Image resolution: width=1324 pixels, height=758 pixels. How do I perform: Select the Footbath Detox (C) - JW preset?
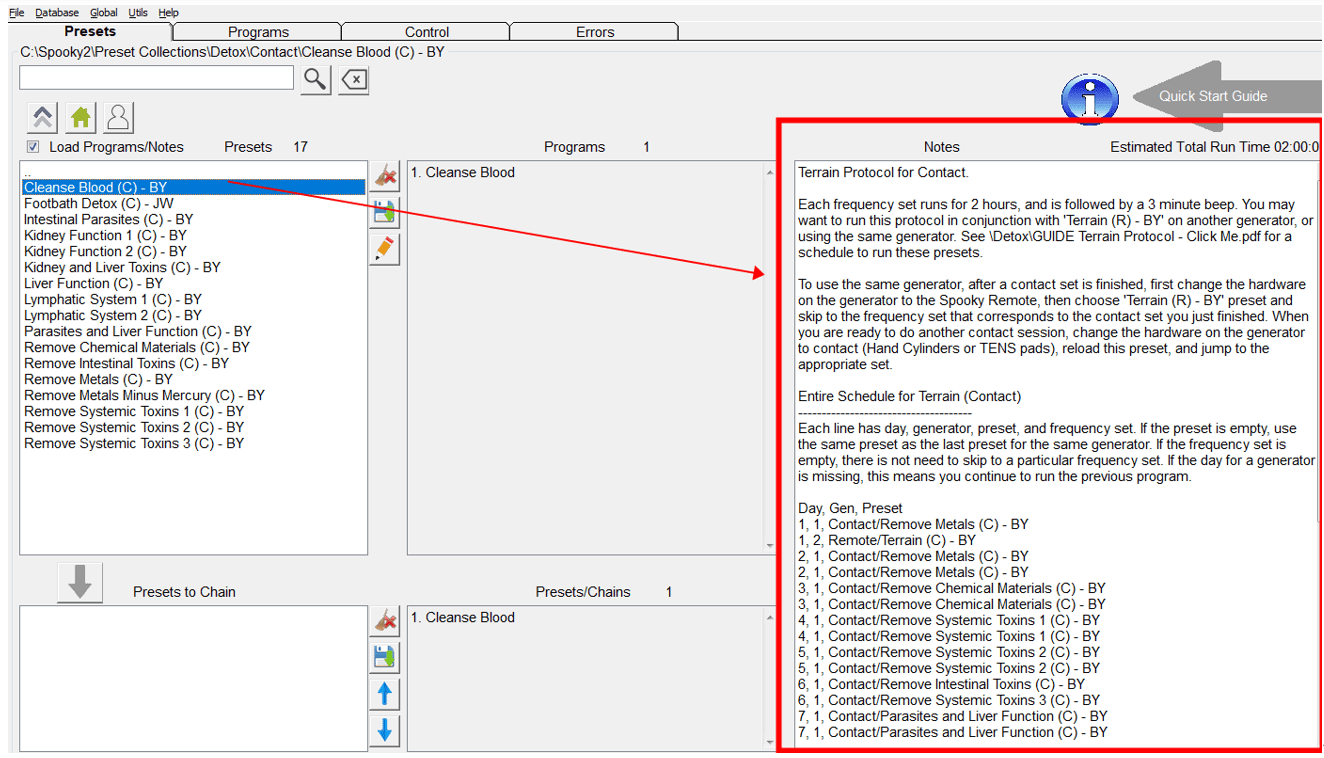click(99, 203)
